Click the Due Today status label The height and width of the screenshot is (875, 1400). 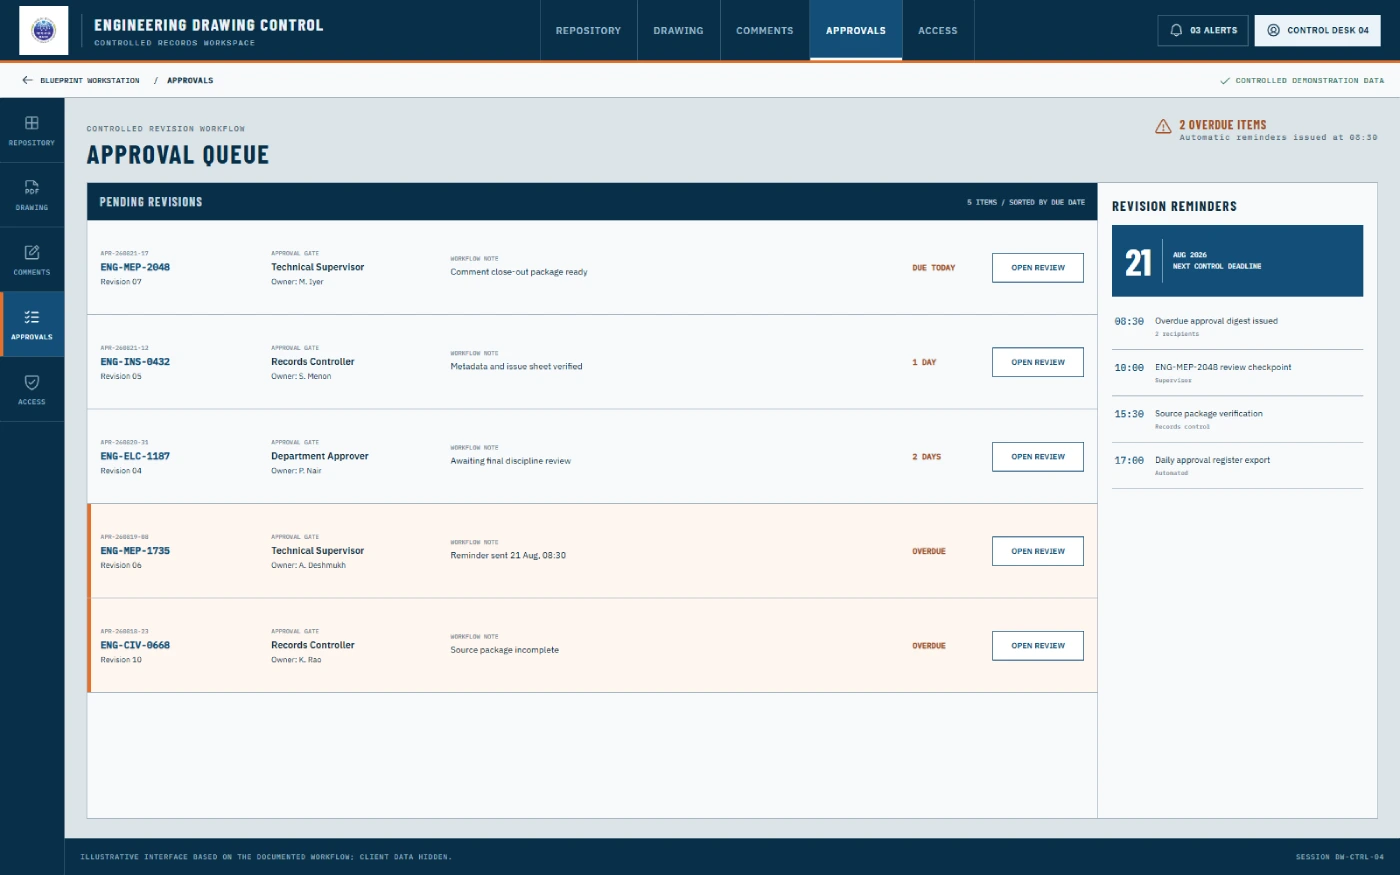coord(934,268)
